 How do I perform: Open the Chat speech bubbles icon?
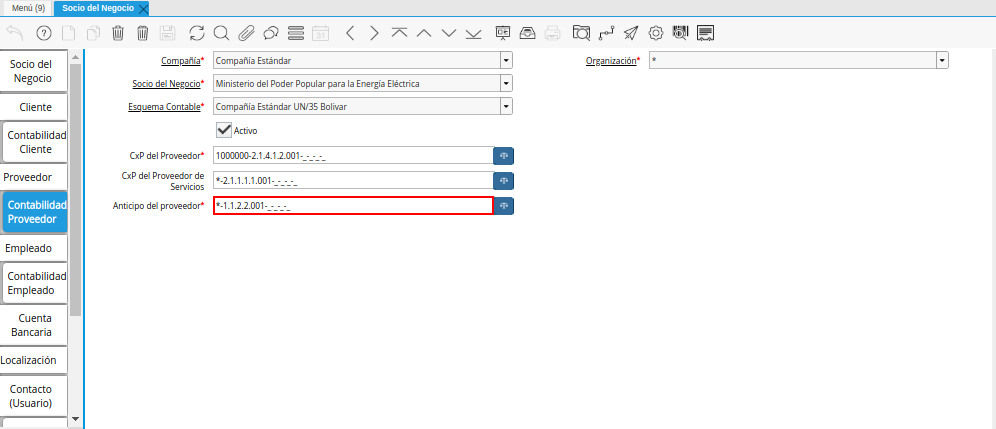point(271,33)
